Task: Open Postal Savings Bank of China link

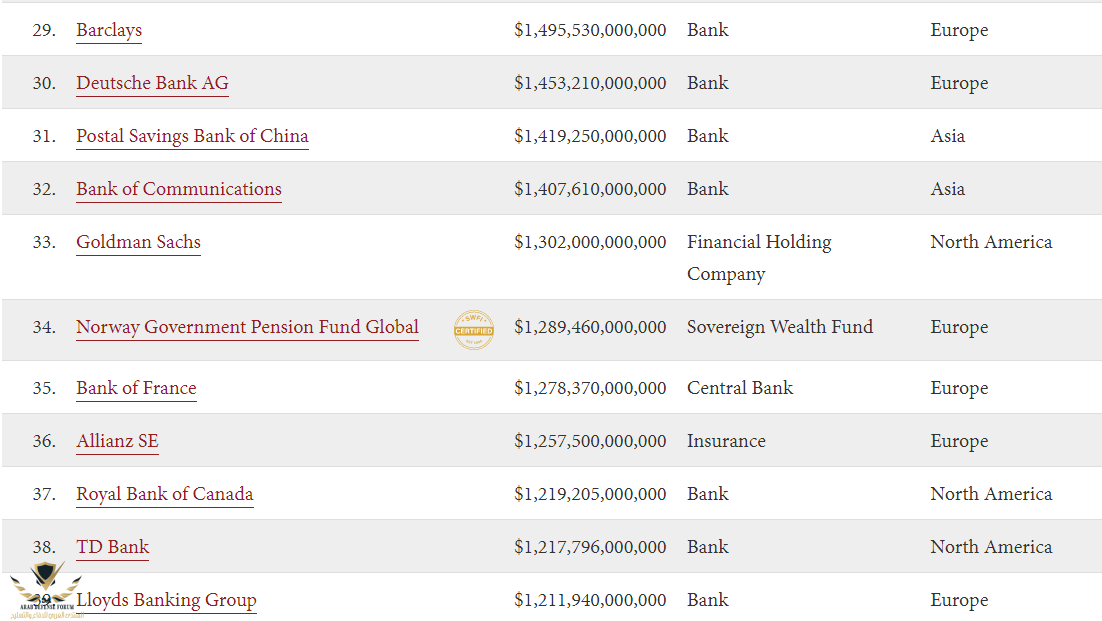Action: click(x=192, y=136)
